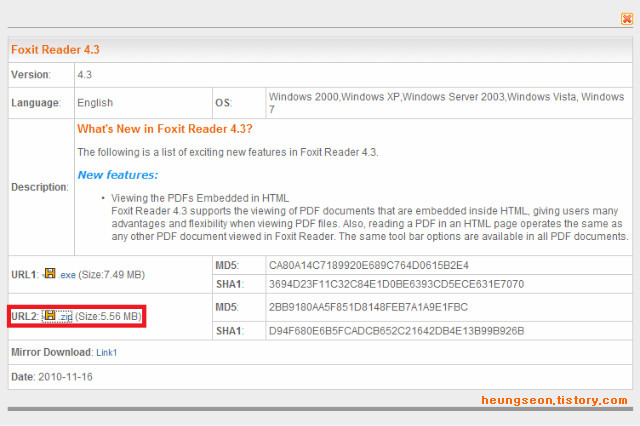Click the date 2010-11-16
Viewport: 640px width, 426px height.
coord(65,377)
